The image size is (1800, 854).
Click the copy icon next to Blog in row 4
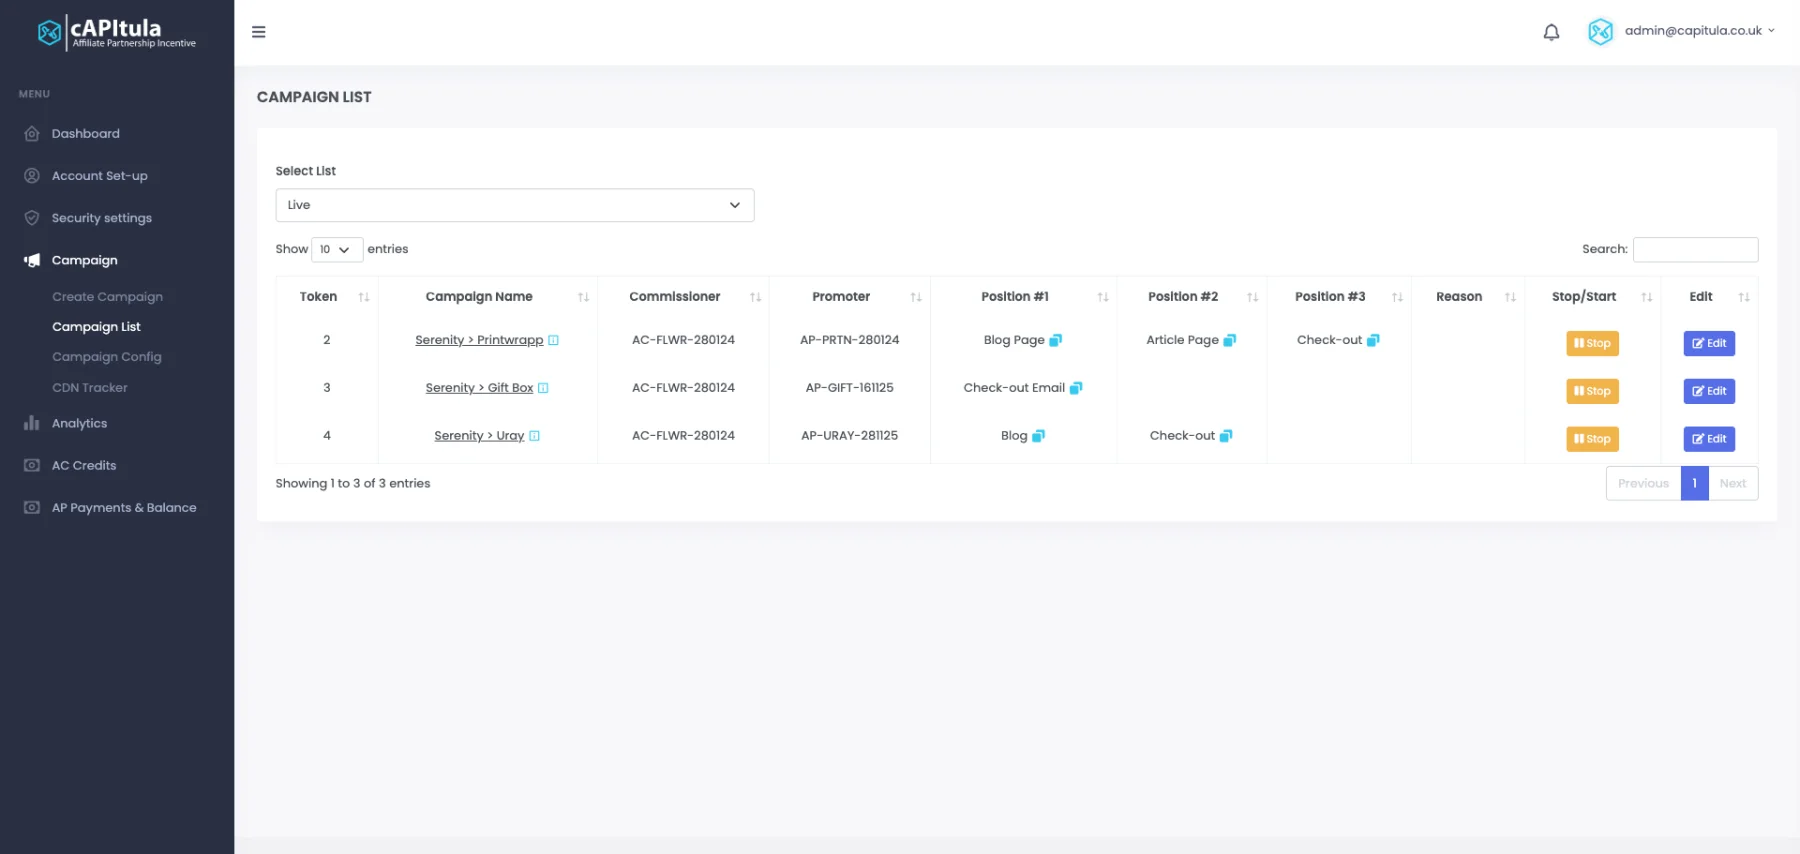point(1038,436)
